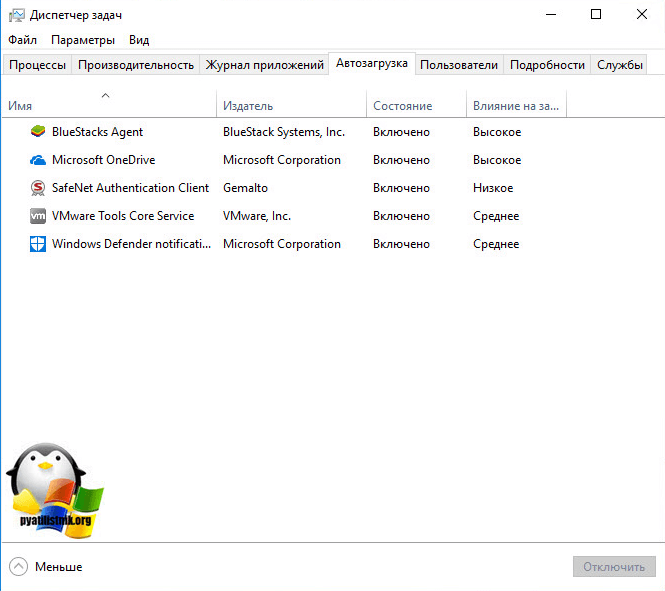The height and width of the screenshot is (591, 665).
Task: Select the Windows Defender notificati... row name
Action: click(131, 244)
